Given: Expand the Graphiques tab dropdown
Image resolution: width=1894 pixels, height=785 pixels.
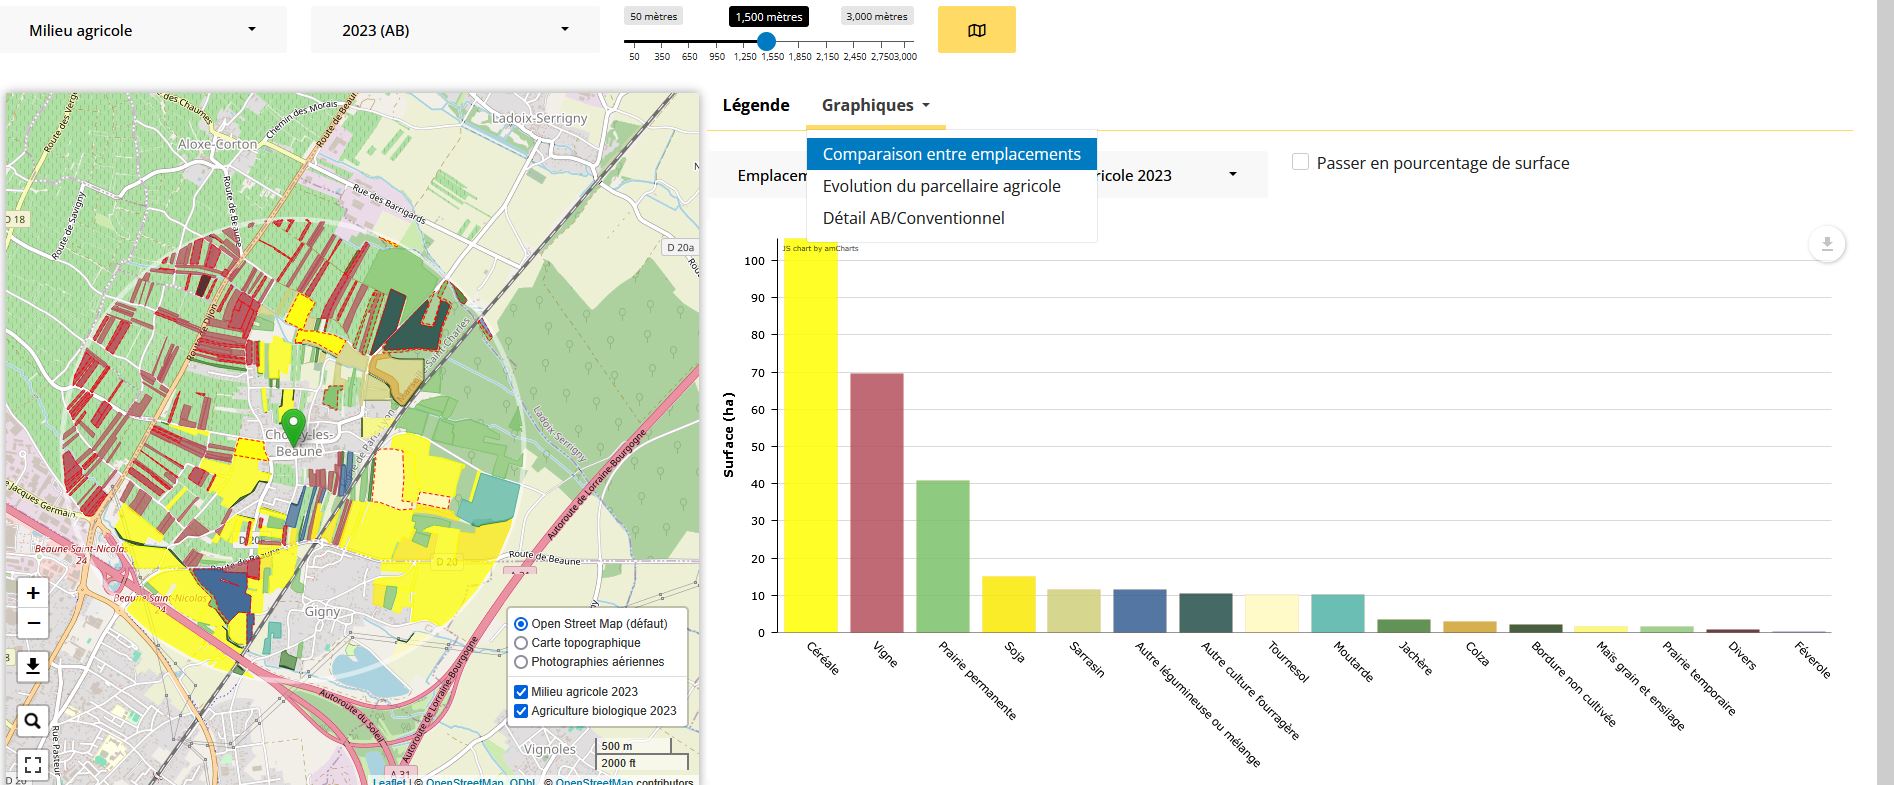Looking at the screenshot, I should (x=876, y=105).
